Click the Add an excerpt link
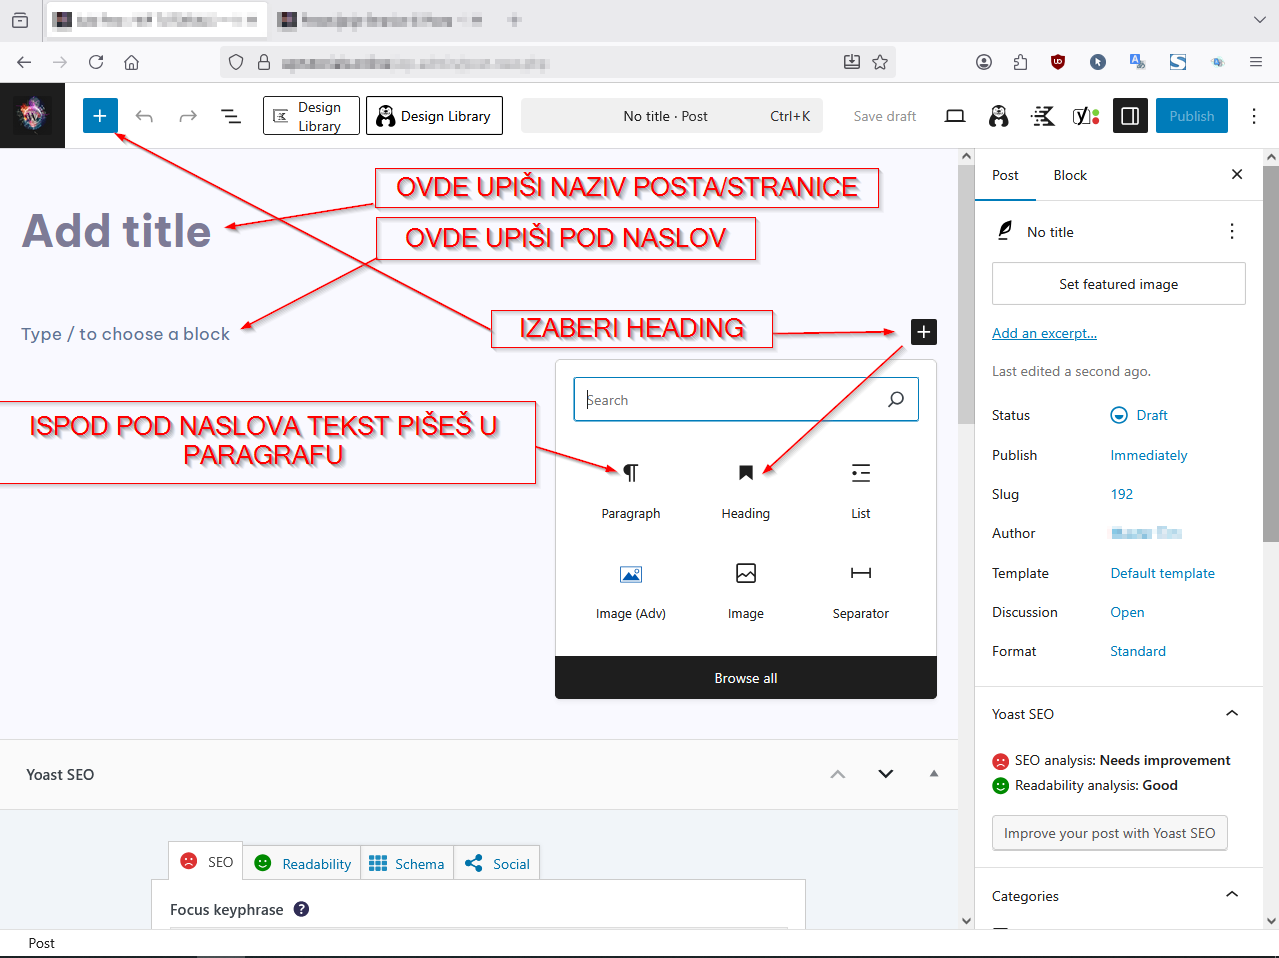This screenshot has height=958, width=1279. click(x=1044, y=333)
